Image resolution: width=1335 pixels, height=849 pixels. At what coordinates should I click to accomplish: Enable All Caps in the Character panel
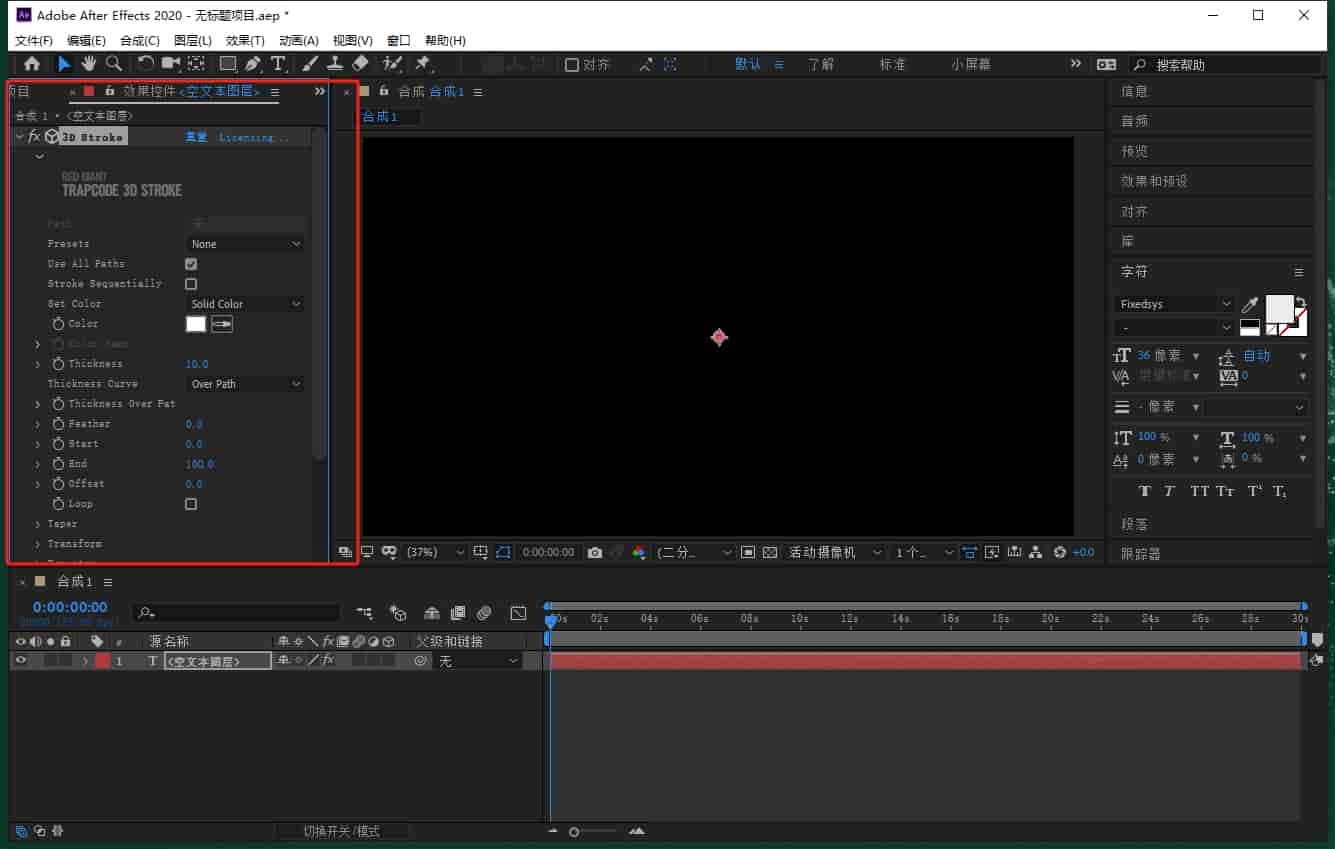[1199, 491]
